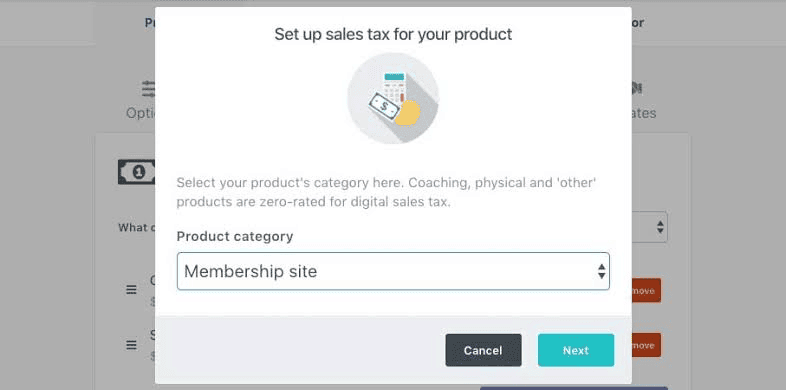786x390 pixels.
Task: Click the second orange Remove button
Action: [x=646, y=345]
